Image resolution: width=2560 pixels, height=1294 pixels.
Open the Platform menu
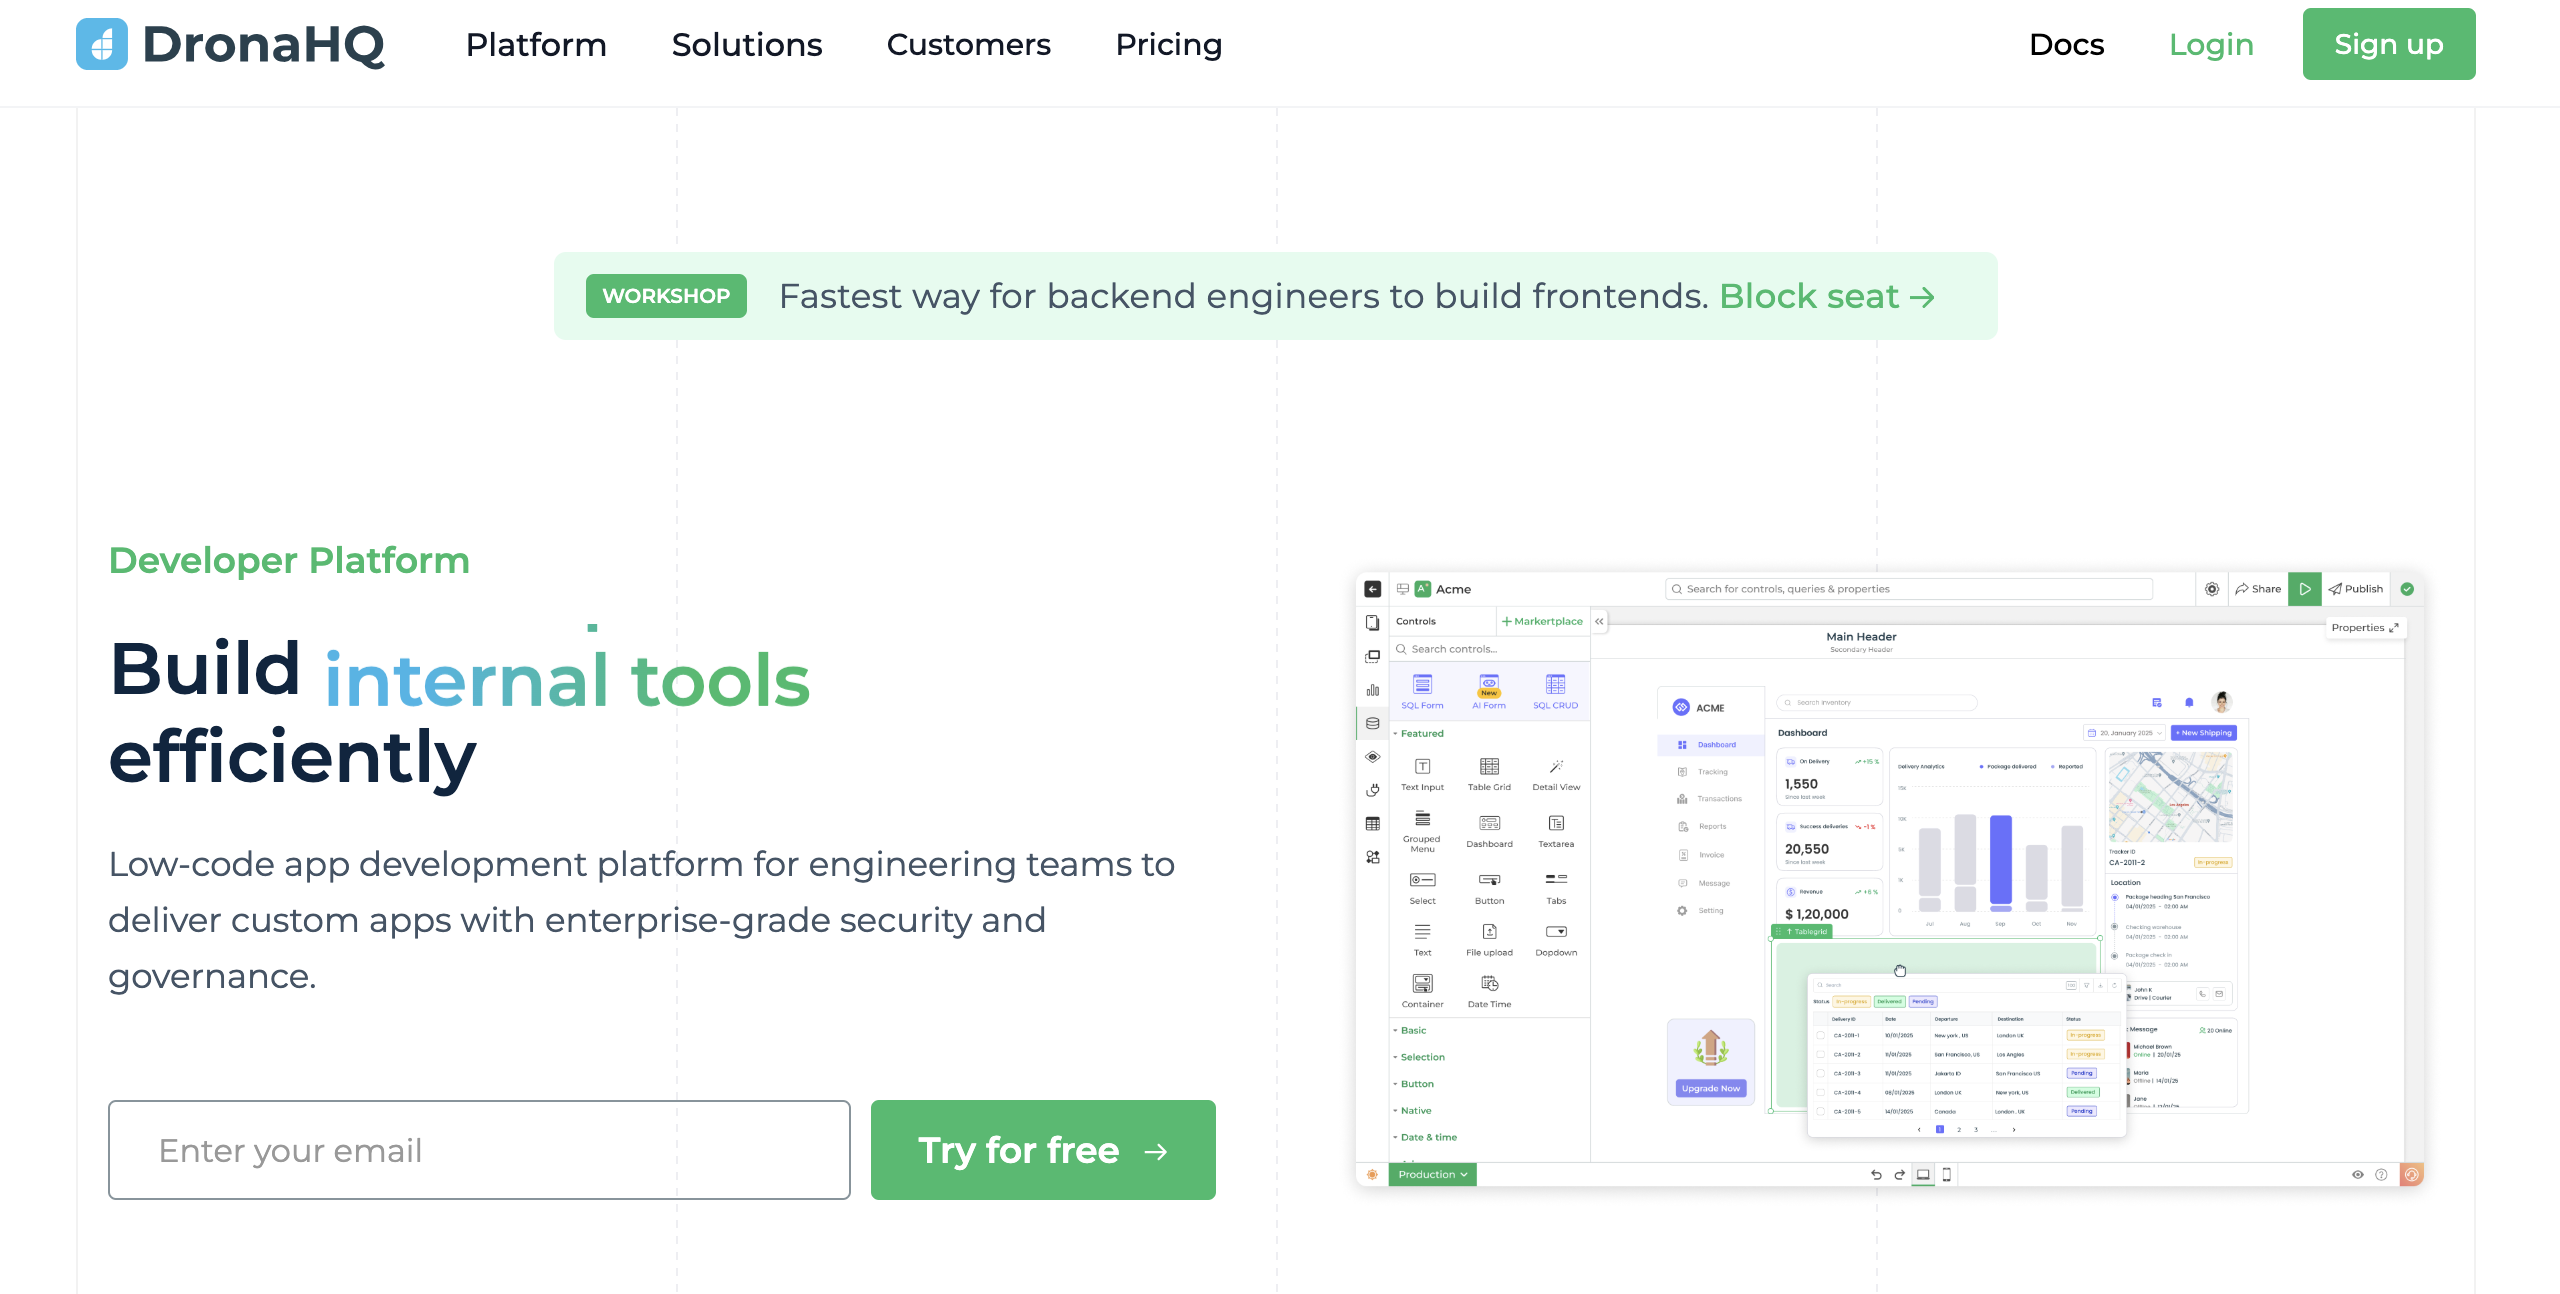coord(536,44)
